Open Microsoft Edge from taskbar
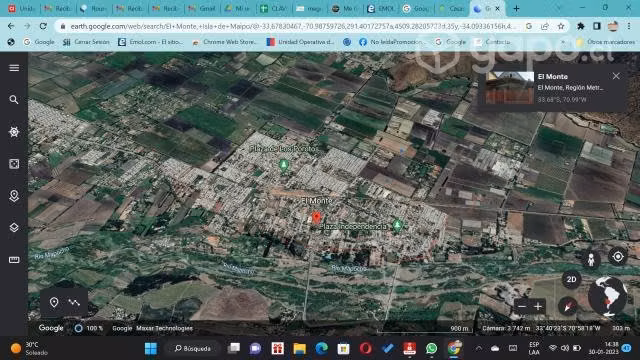The image size is (640, 360). (x=322, y=348)
